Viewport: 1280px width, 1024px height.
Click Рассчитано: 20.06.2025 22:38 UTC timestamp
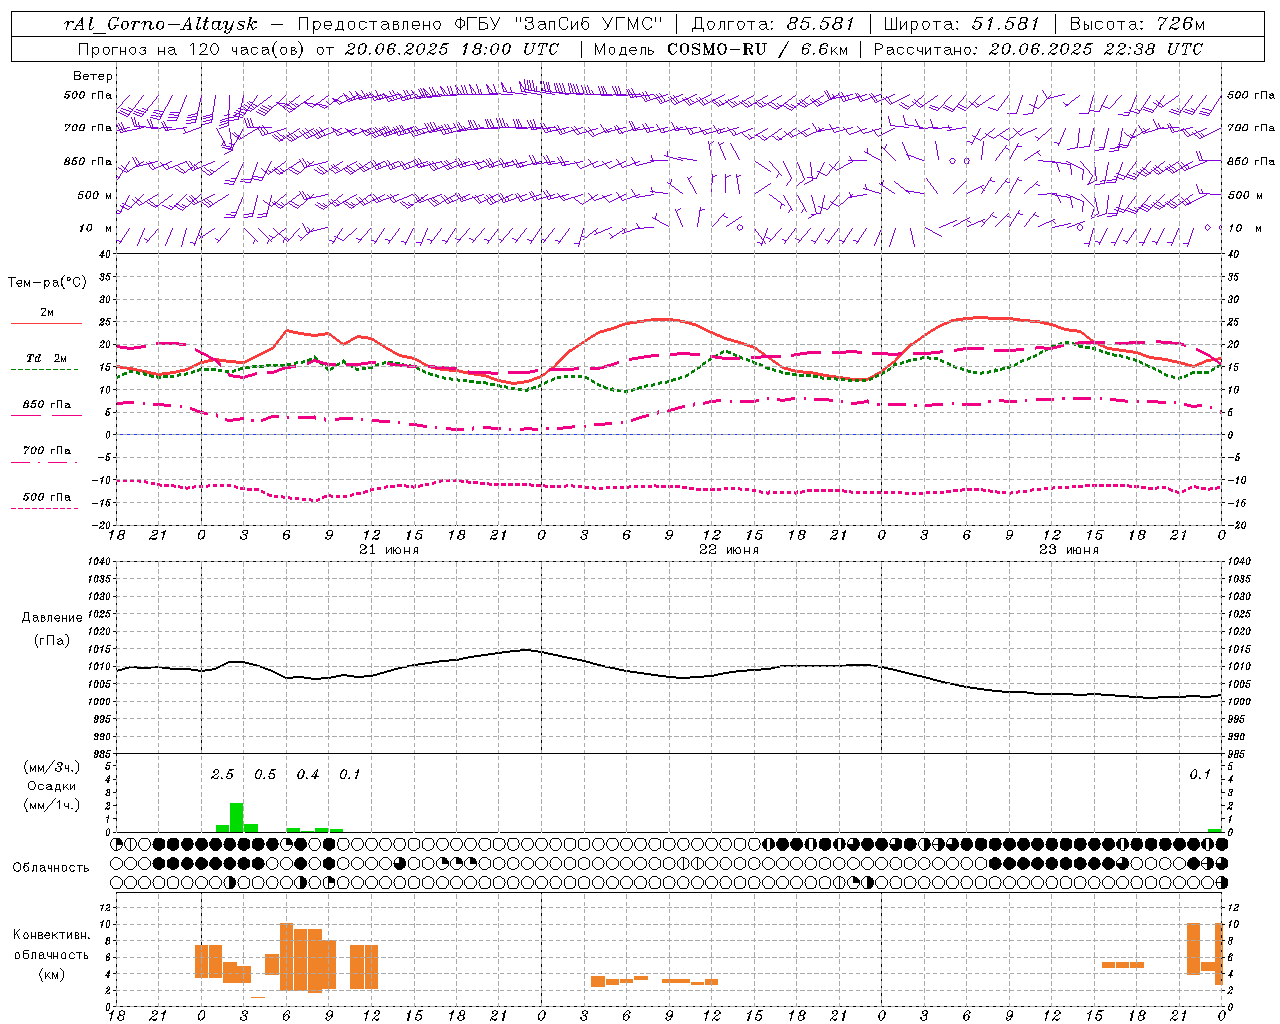[1038, 49]
